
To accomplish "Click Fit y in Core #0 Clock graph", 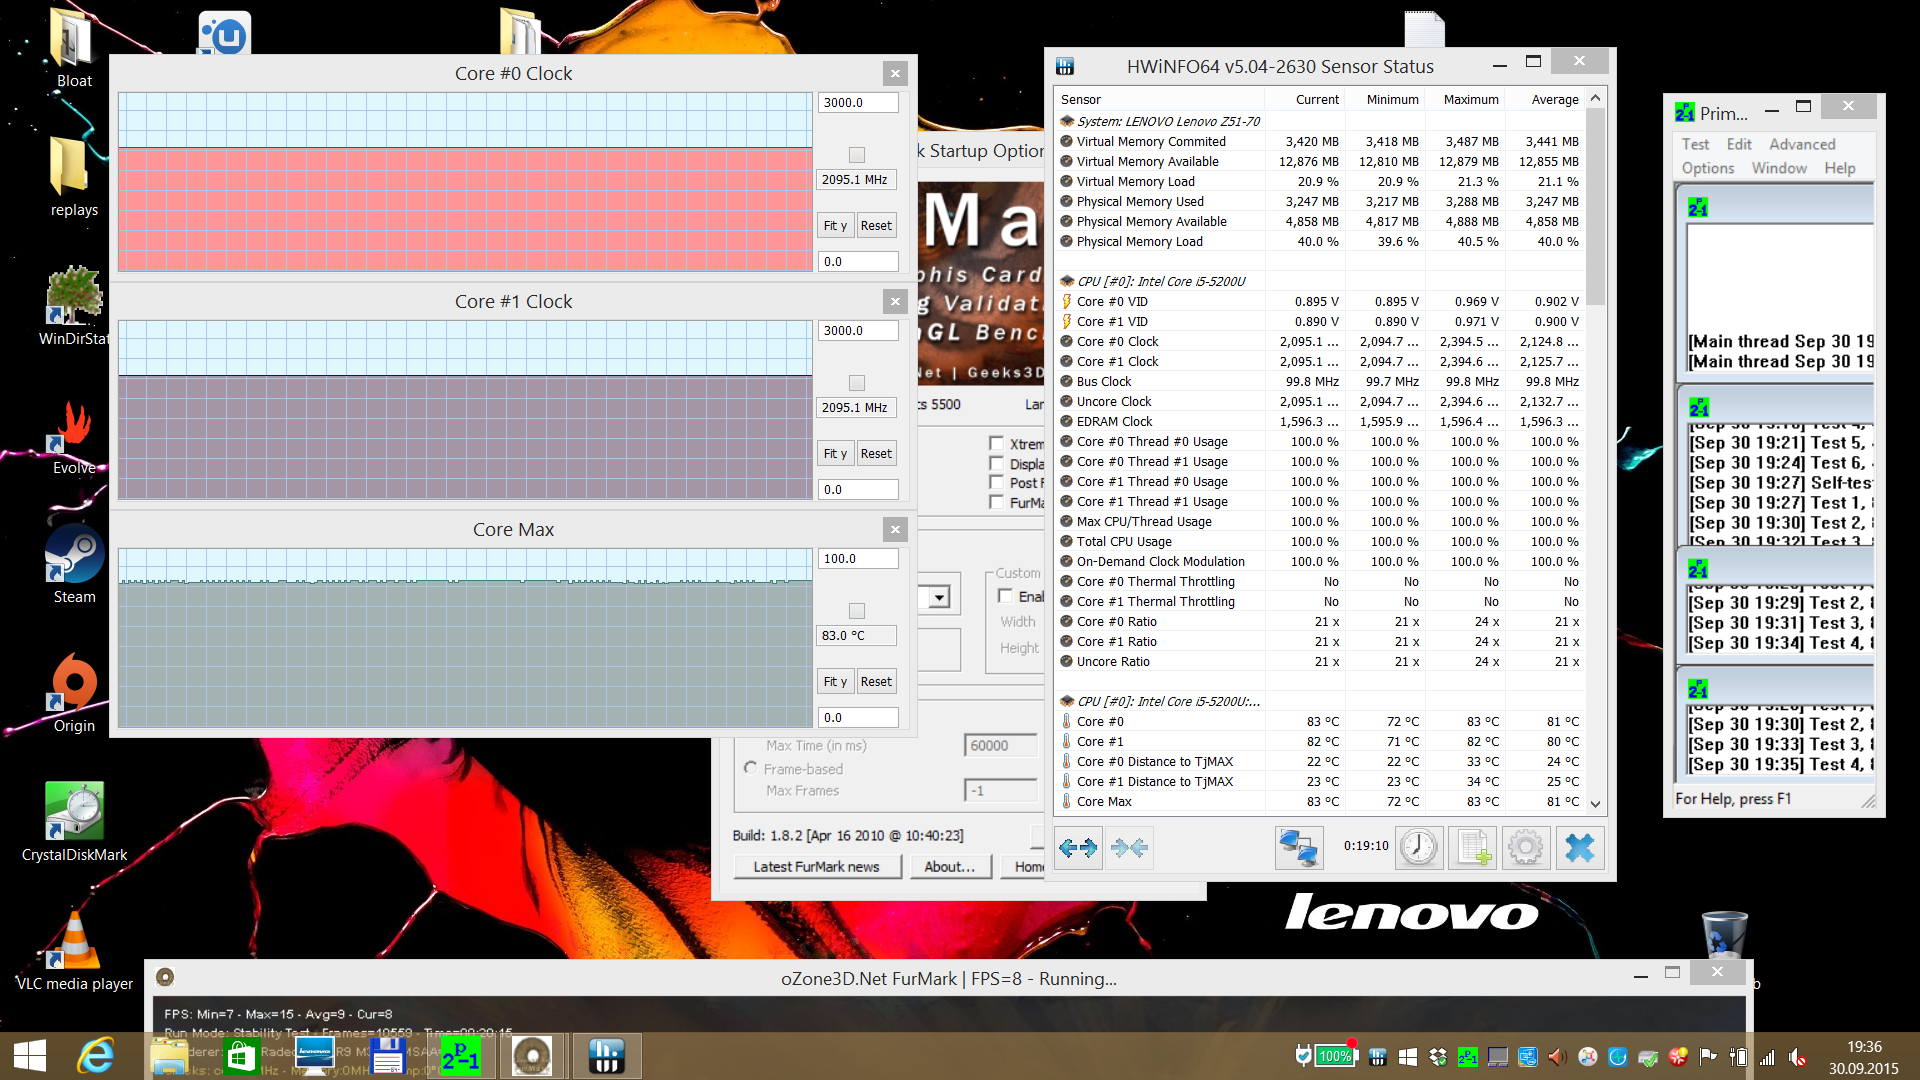I will (x=835, y=225).
